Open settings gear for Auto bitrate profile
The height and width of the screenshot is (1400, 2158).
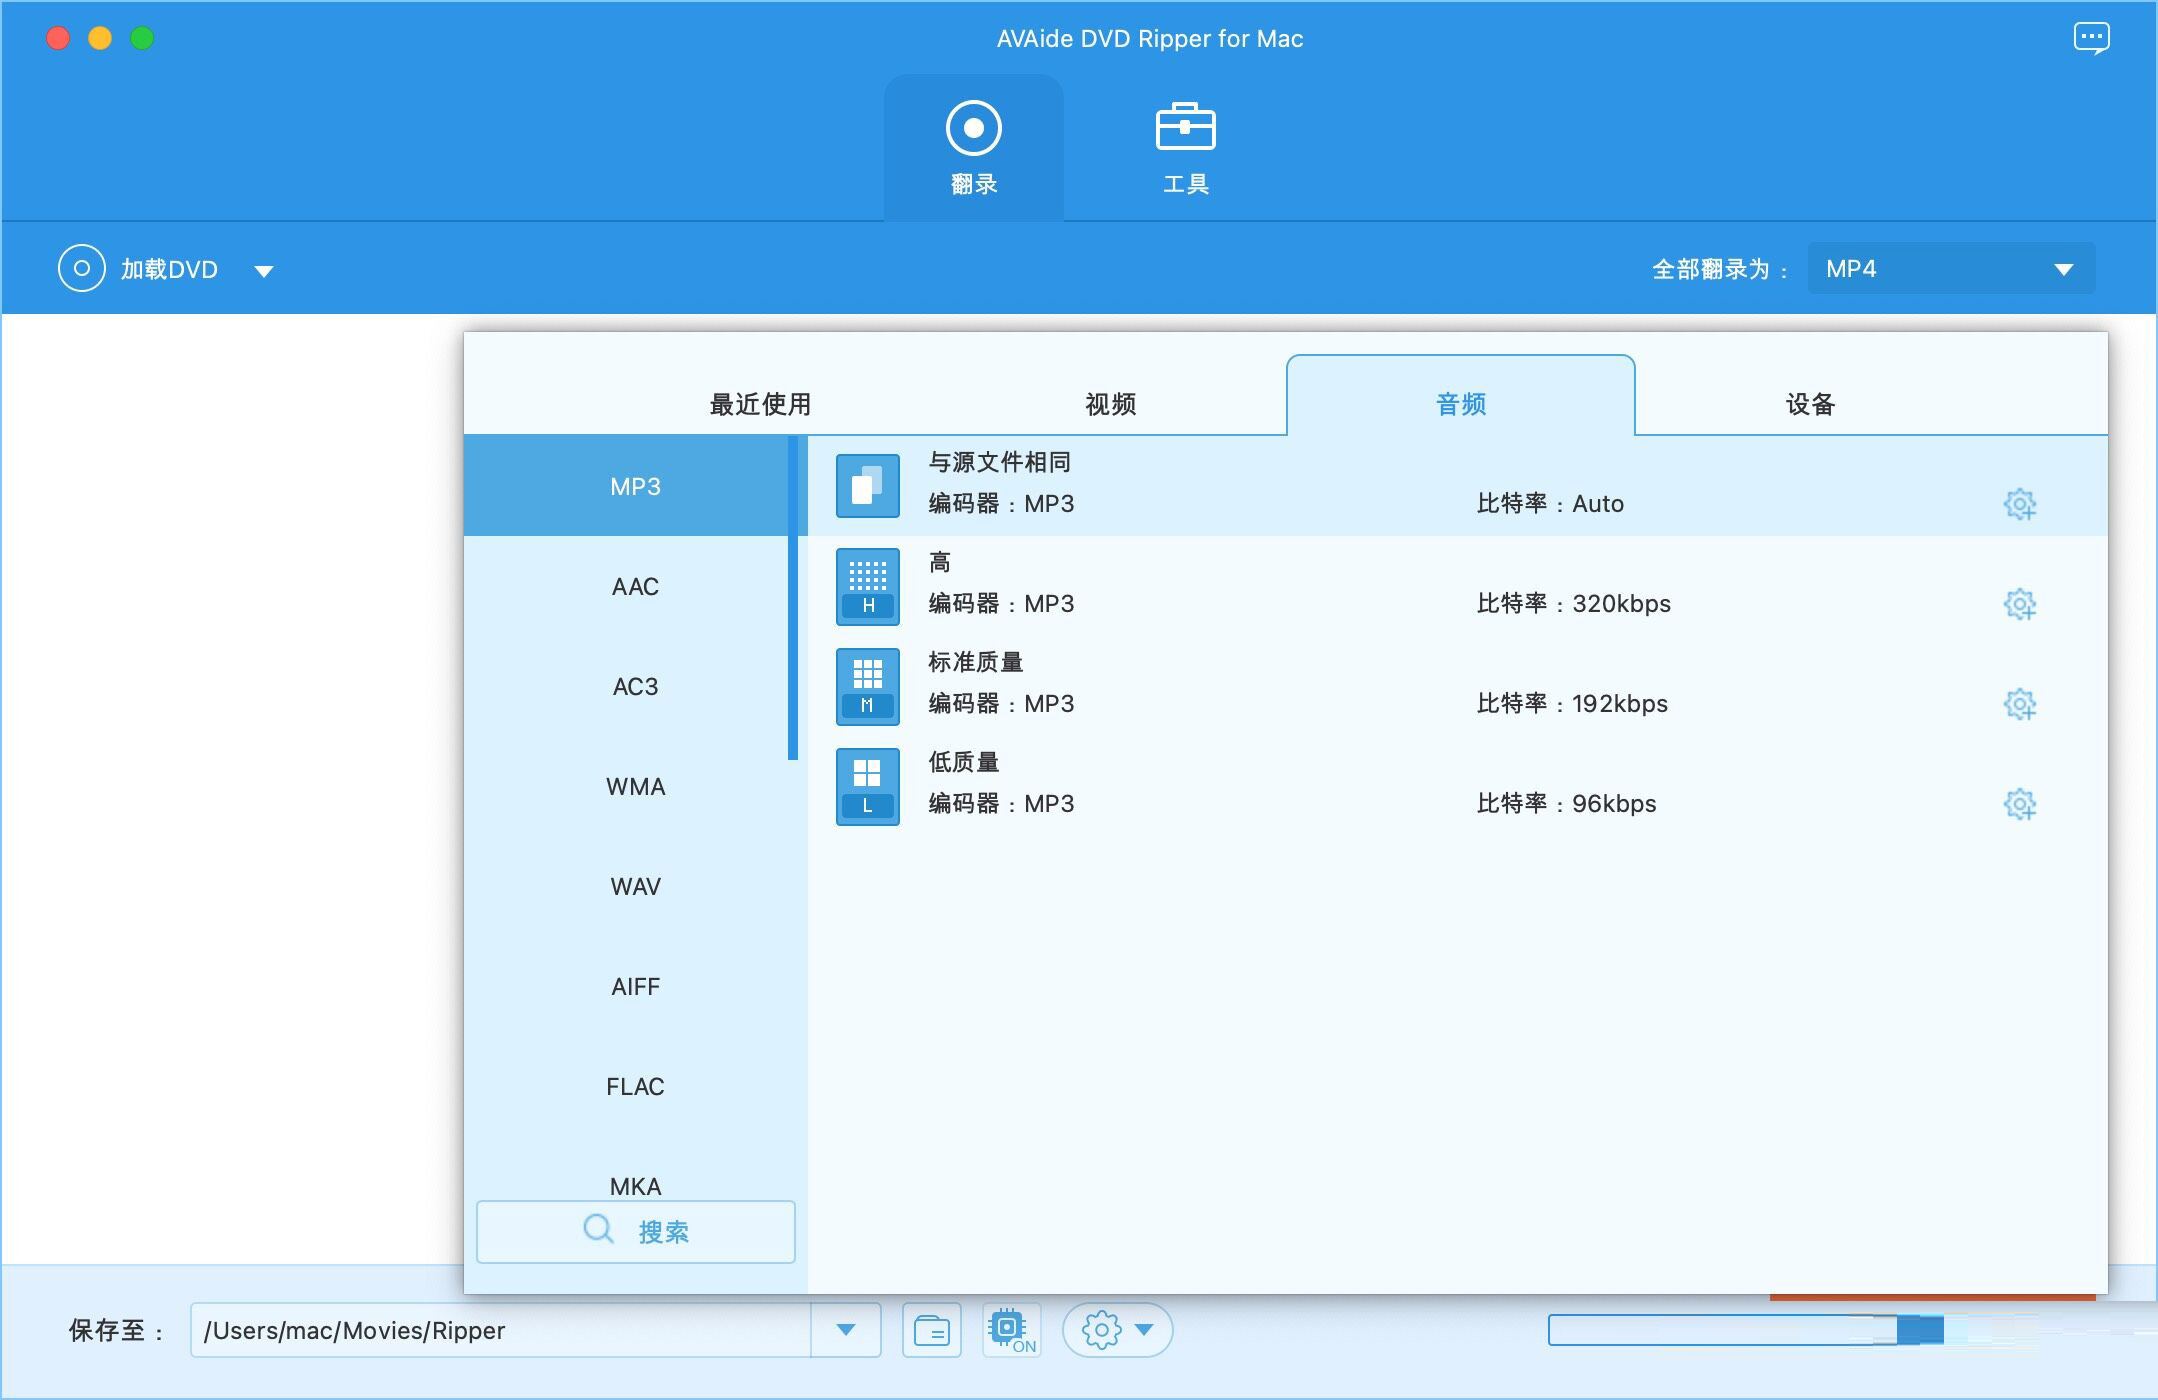point(2019,504)
